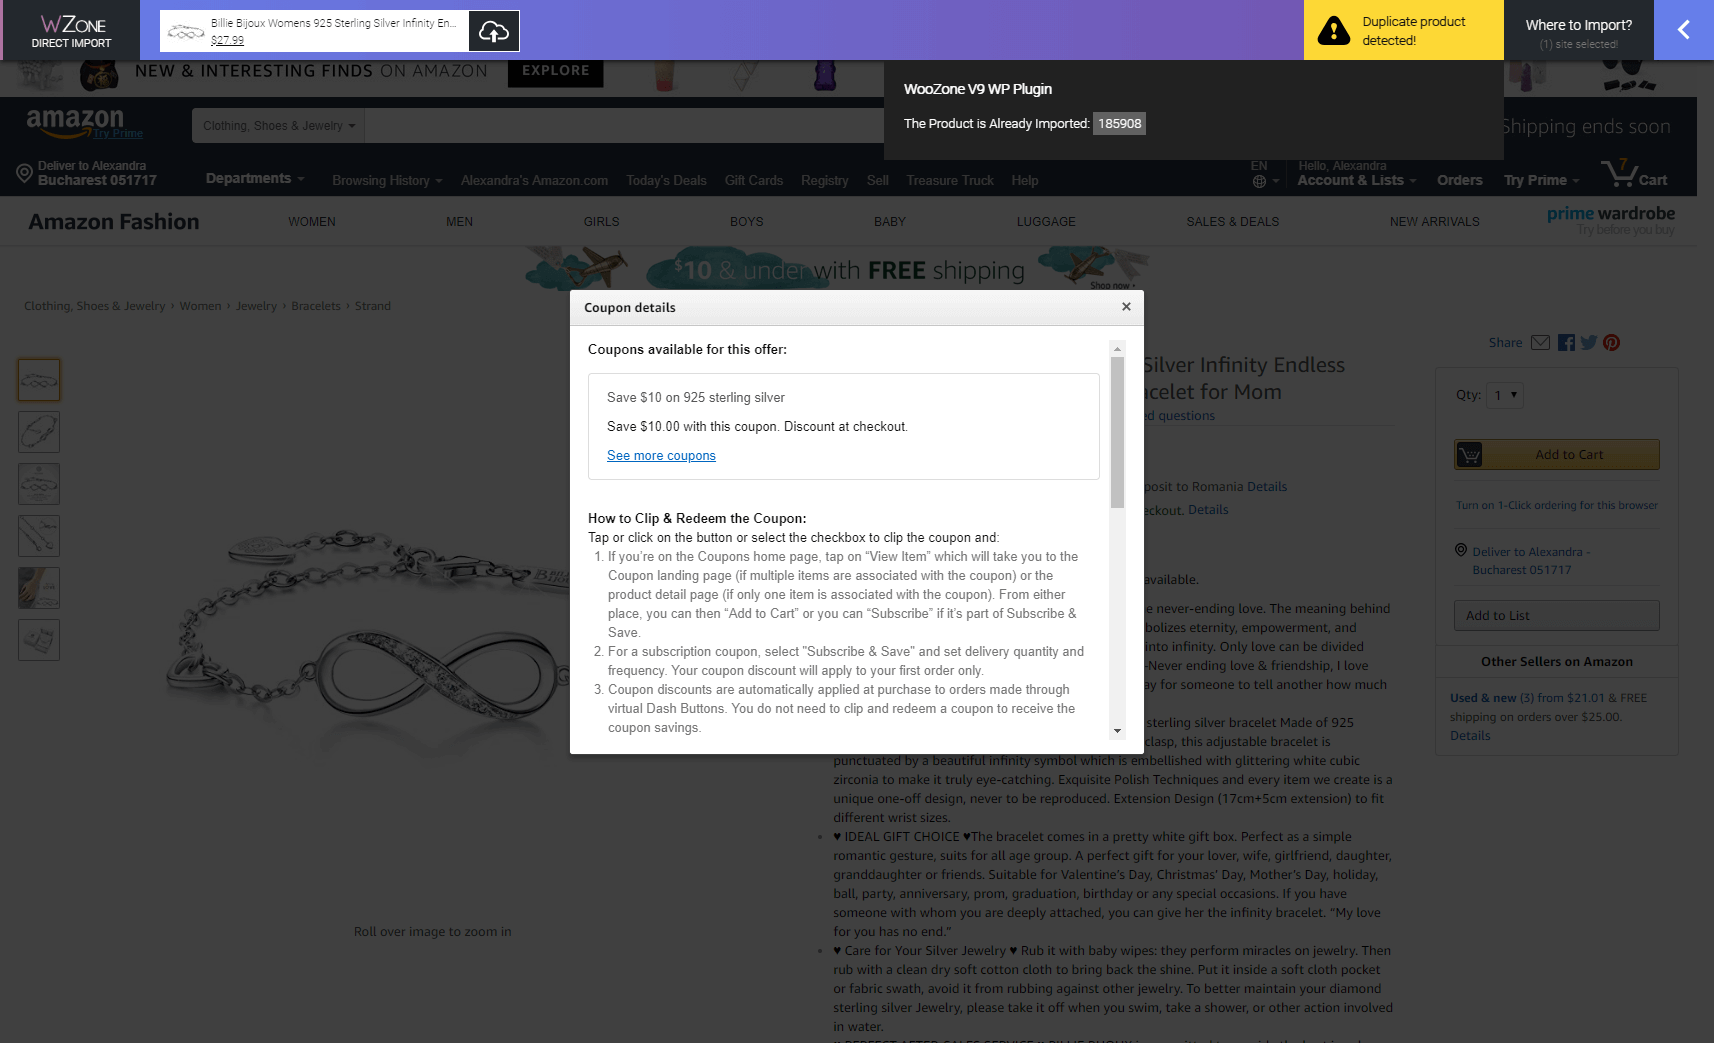Click Amazon Fashion heading link

pyautogui.click(x=114, y=222)
